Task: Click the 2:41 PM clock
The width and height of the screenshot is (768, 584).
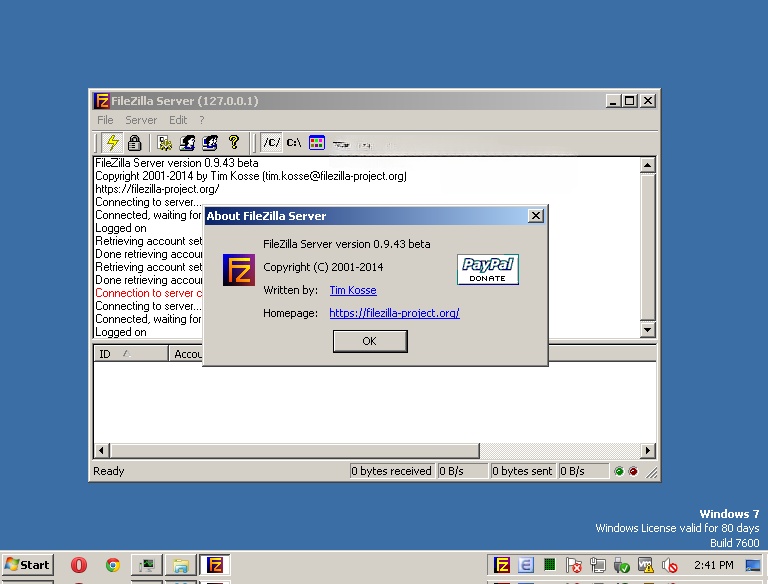Action: (x=714, y=565)
